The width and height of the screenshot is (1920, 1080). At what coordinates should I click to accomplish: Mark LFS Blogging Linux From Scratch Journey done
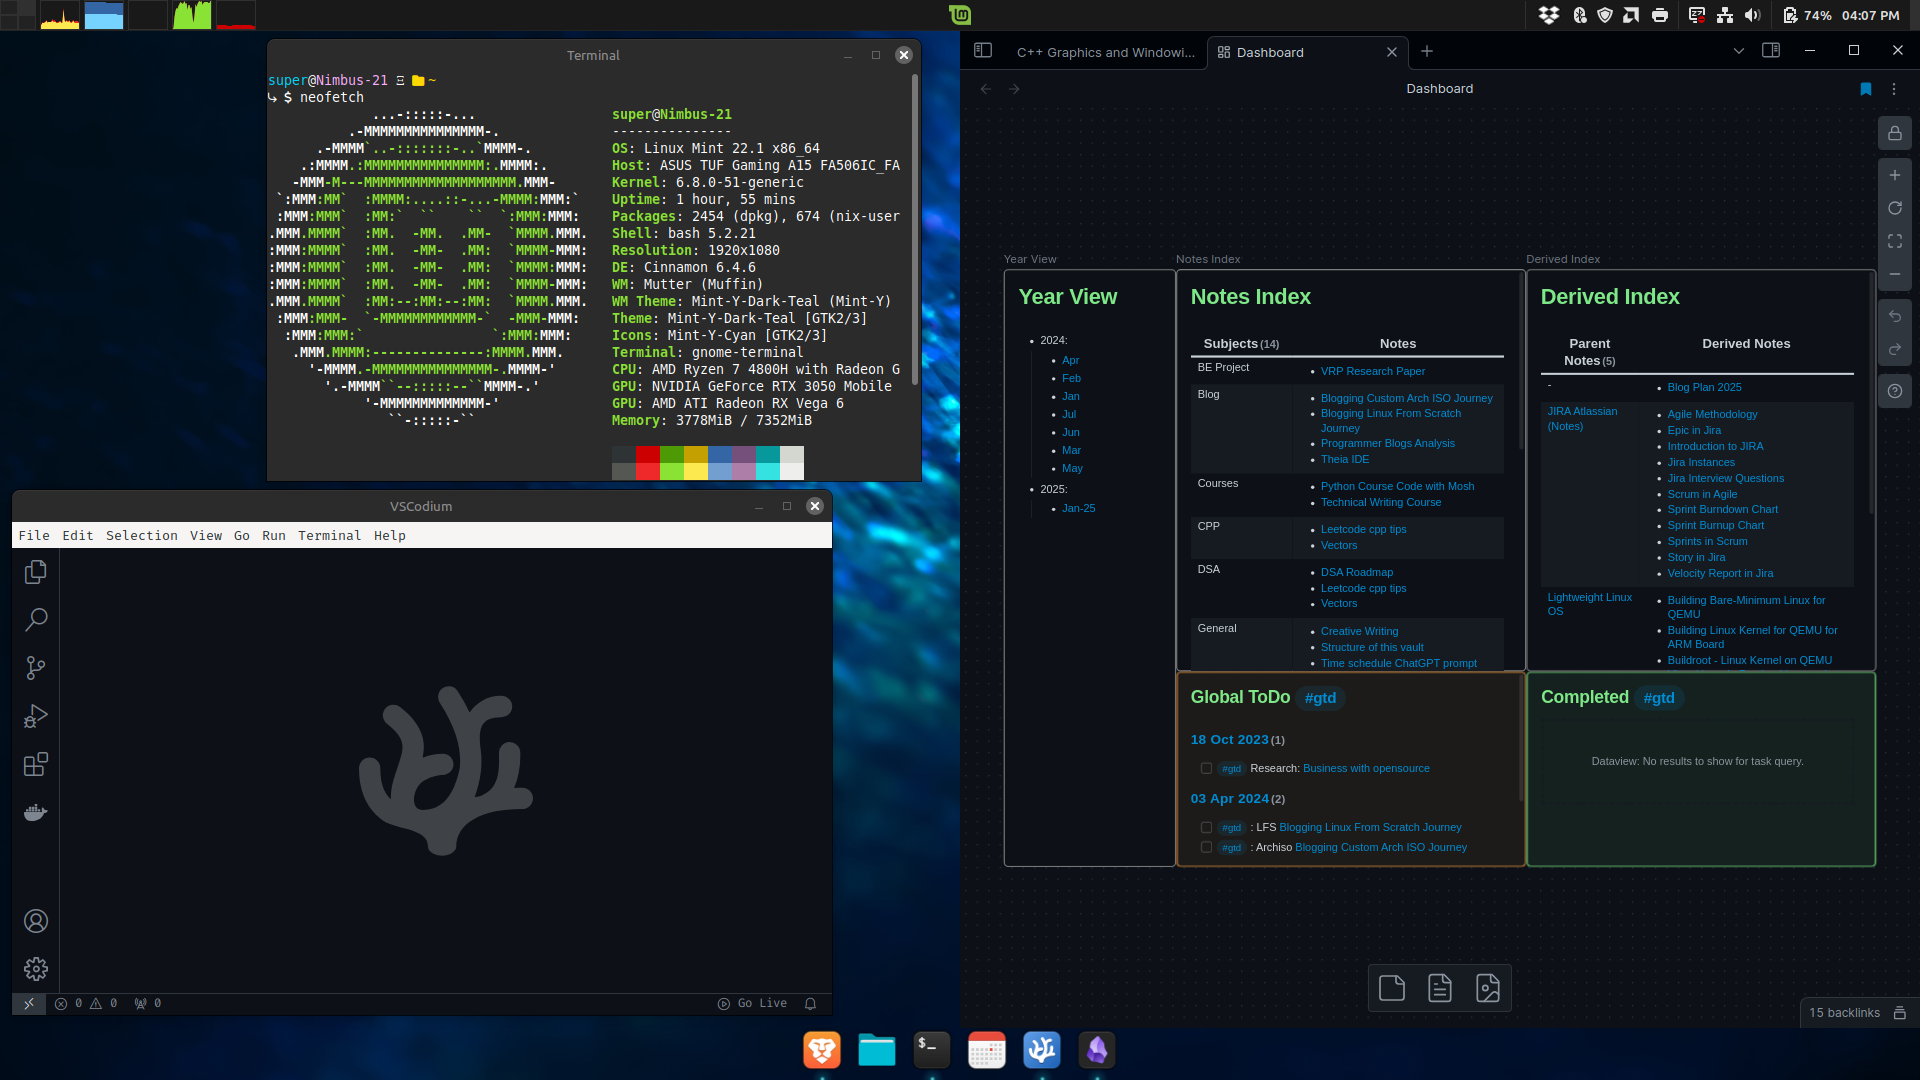coord(1206,827)
